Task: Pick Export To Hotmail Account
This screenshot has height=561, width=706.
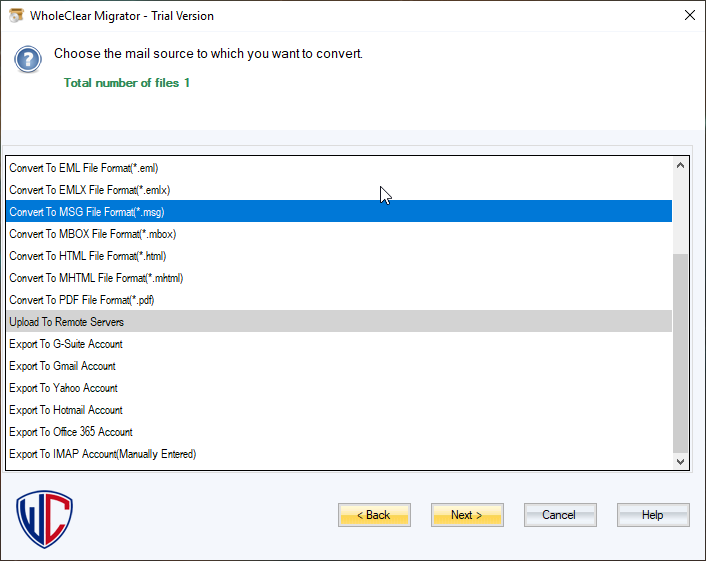Action: (x=66, y=410)
